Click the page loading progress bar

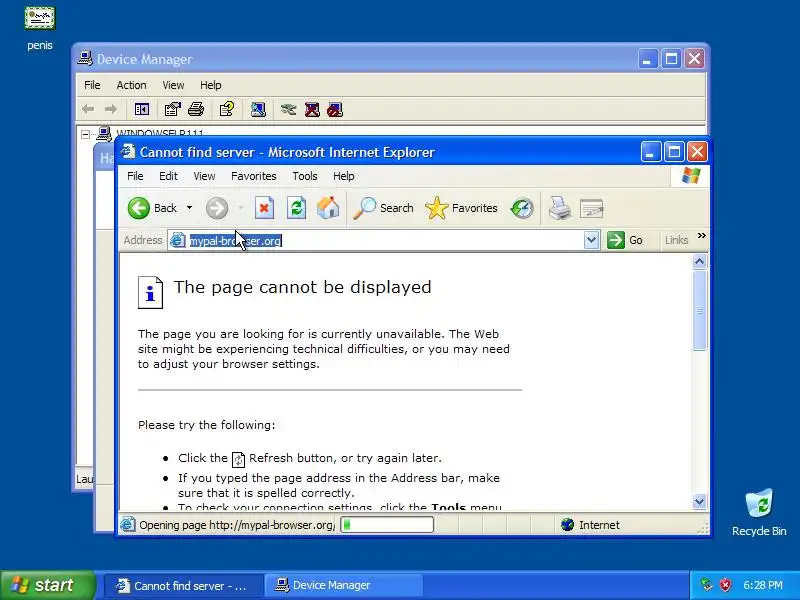click(x=387, y=524)
